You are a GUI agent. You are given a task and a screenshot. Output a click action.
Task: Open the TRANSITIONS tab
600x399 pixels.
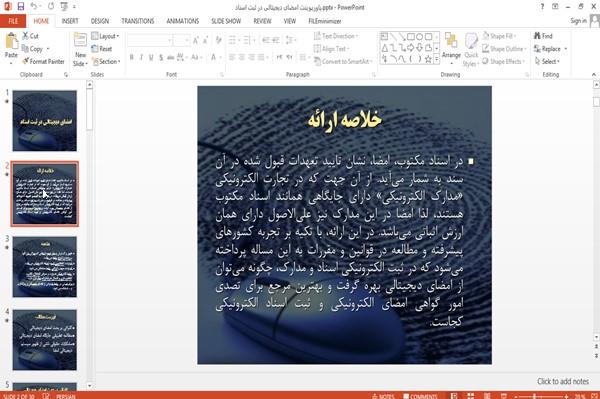click(138, 21)
